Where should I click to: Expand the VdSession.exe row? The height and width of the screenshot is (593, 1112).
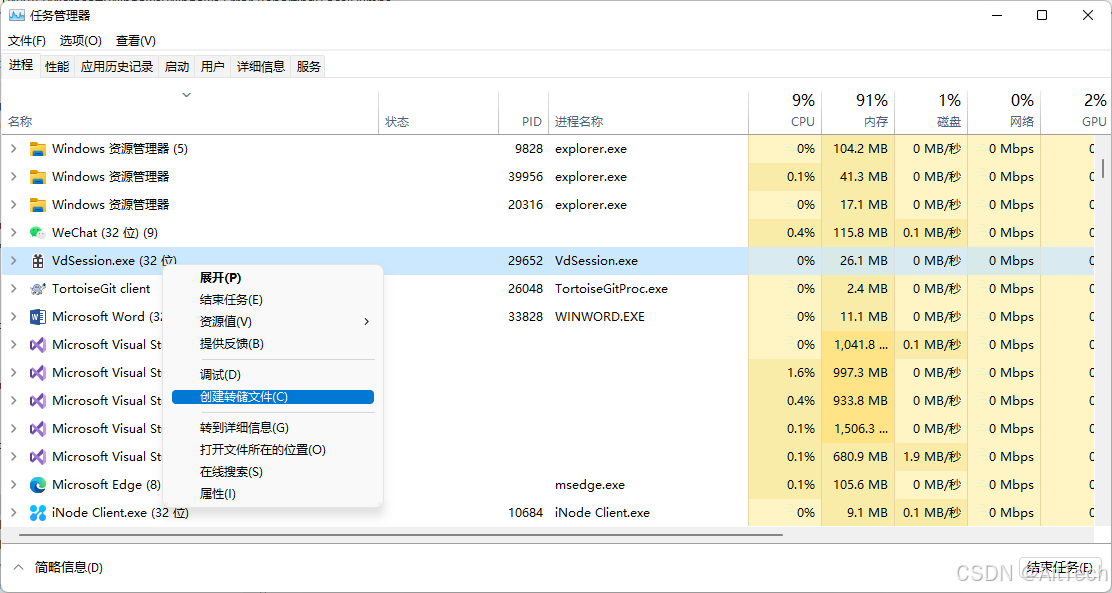13,261
